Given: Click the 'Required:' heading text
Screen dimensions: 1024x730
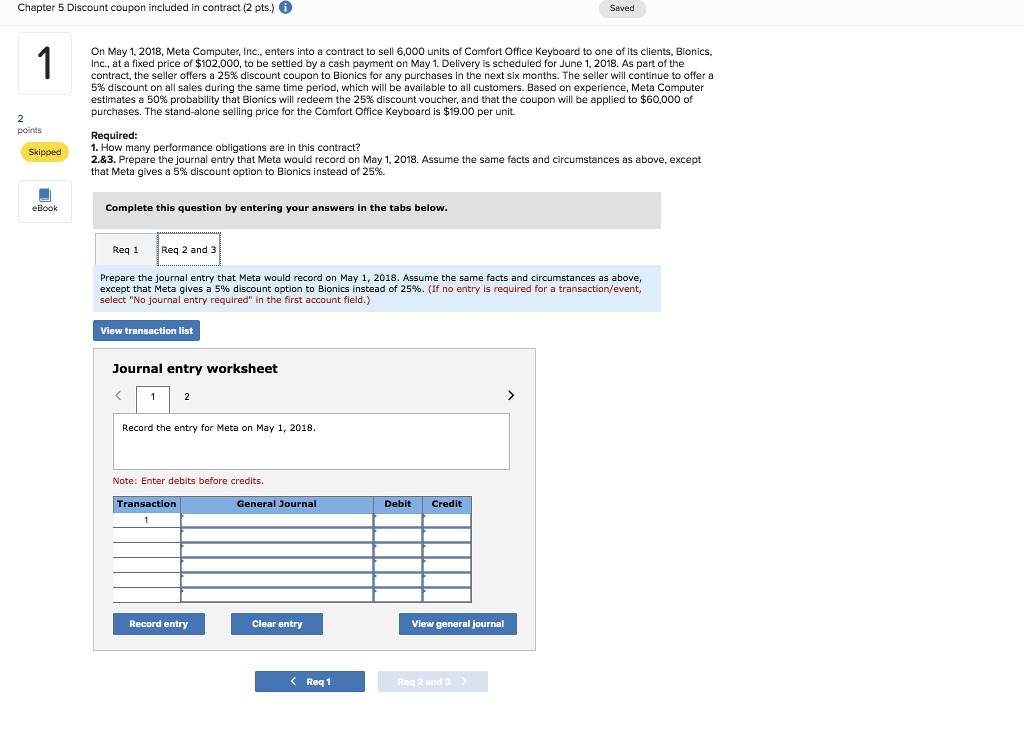Looking at the screenshot, I should [x=114, y=135].
